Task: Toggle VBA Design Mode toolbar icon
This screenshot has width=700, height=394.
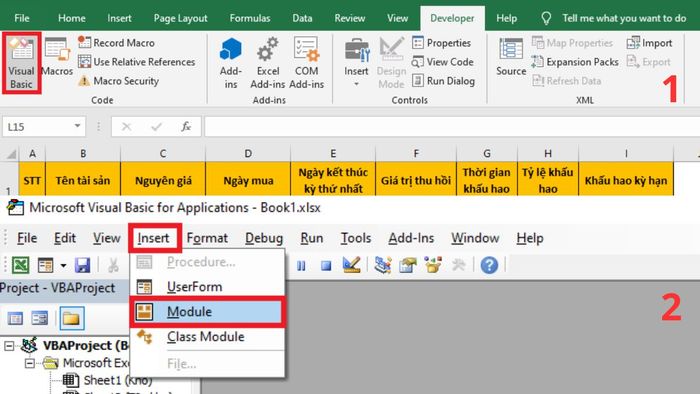Action: pyautogui.click(x=351, y=265)
